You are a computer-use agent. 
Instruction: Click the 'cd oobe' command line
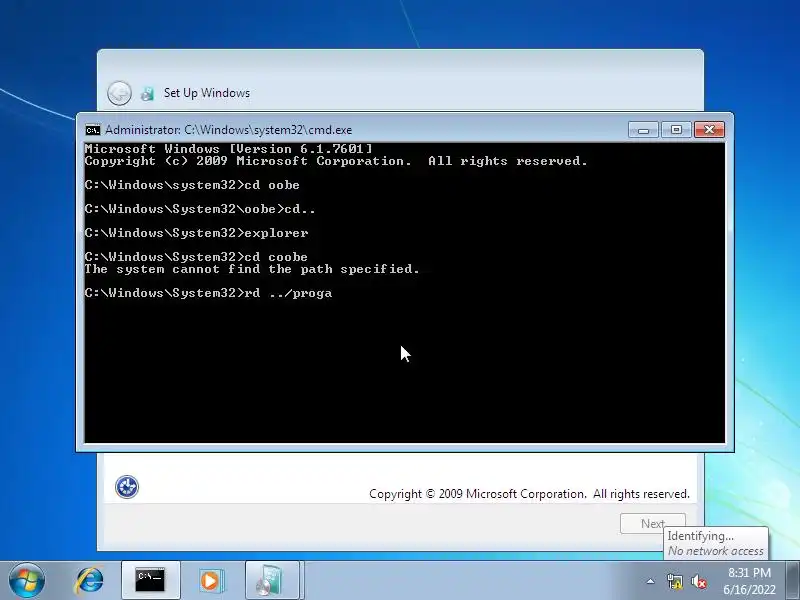192,185
